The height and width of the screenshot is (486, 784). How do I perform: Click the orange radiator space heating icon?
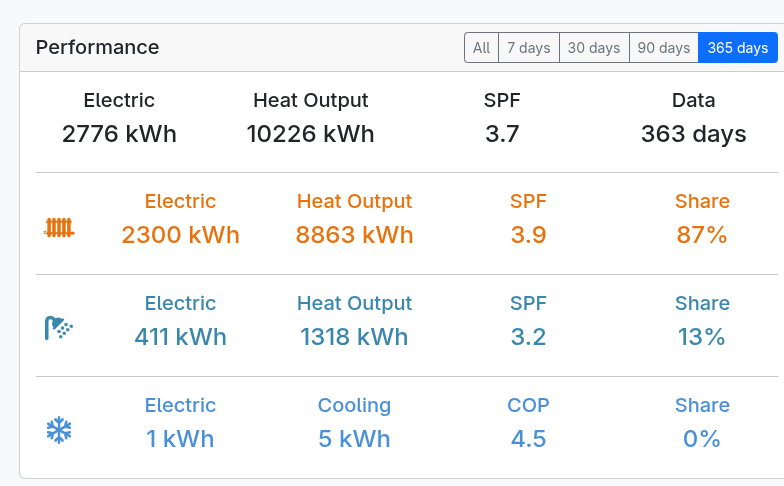[x=59, y=228]
